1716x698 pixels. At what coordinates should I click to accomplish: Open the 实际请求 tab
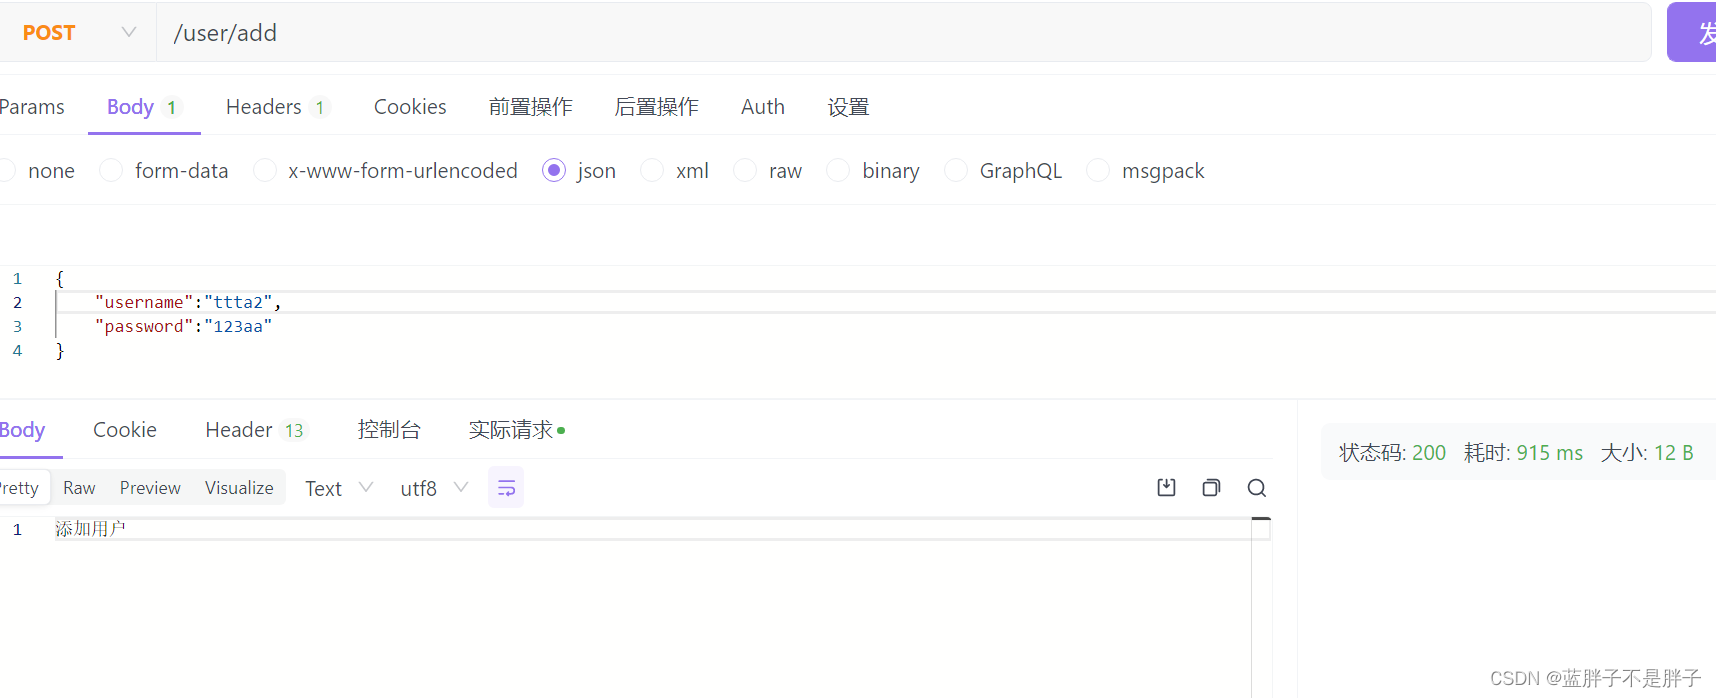click(516, 430)
